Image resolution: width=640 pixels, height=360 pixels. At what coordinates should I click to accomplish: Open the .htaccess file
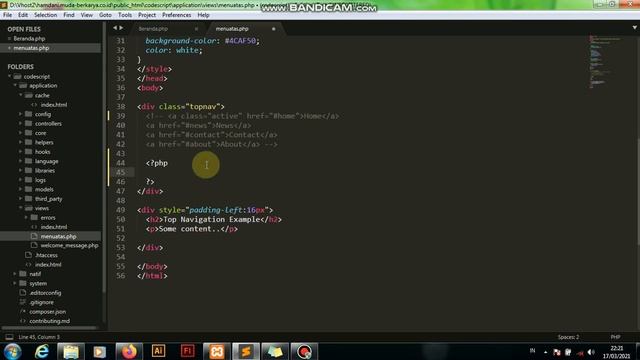46,255
